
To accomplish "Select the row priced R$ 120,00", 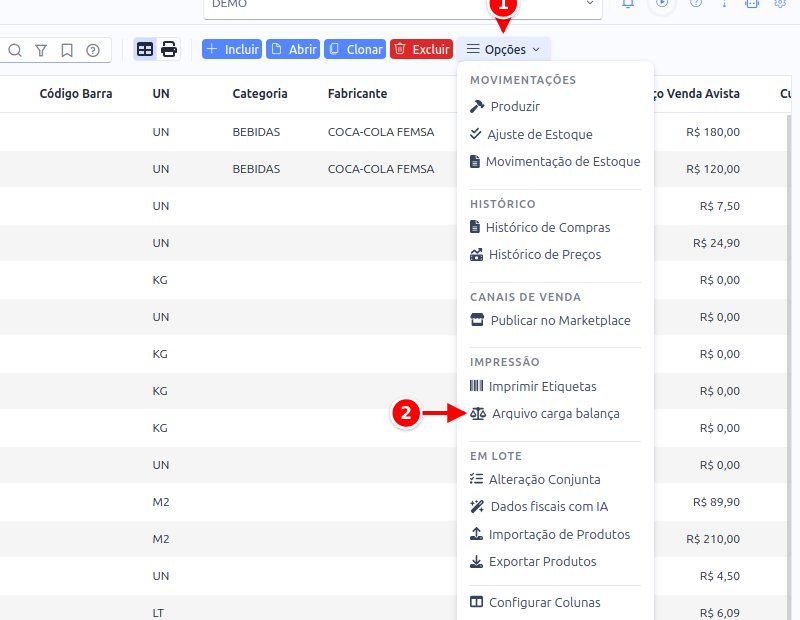I will [x=713, y=169].
